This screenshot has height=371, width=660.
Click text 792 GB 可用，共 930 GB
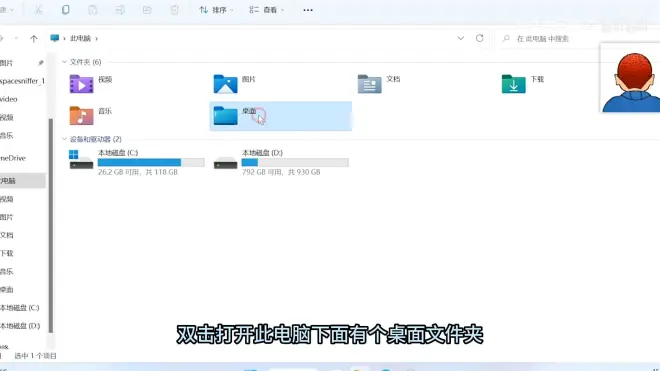pos(281,172)
